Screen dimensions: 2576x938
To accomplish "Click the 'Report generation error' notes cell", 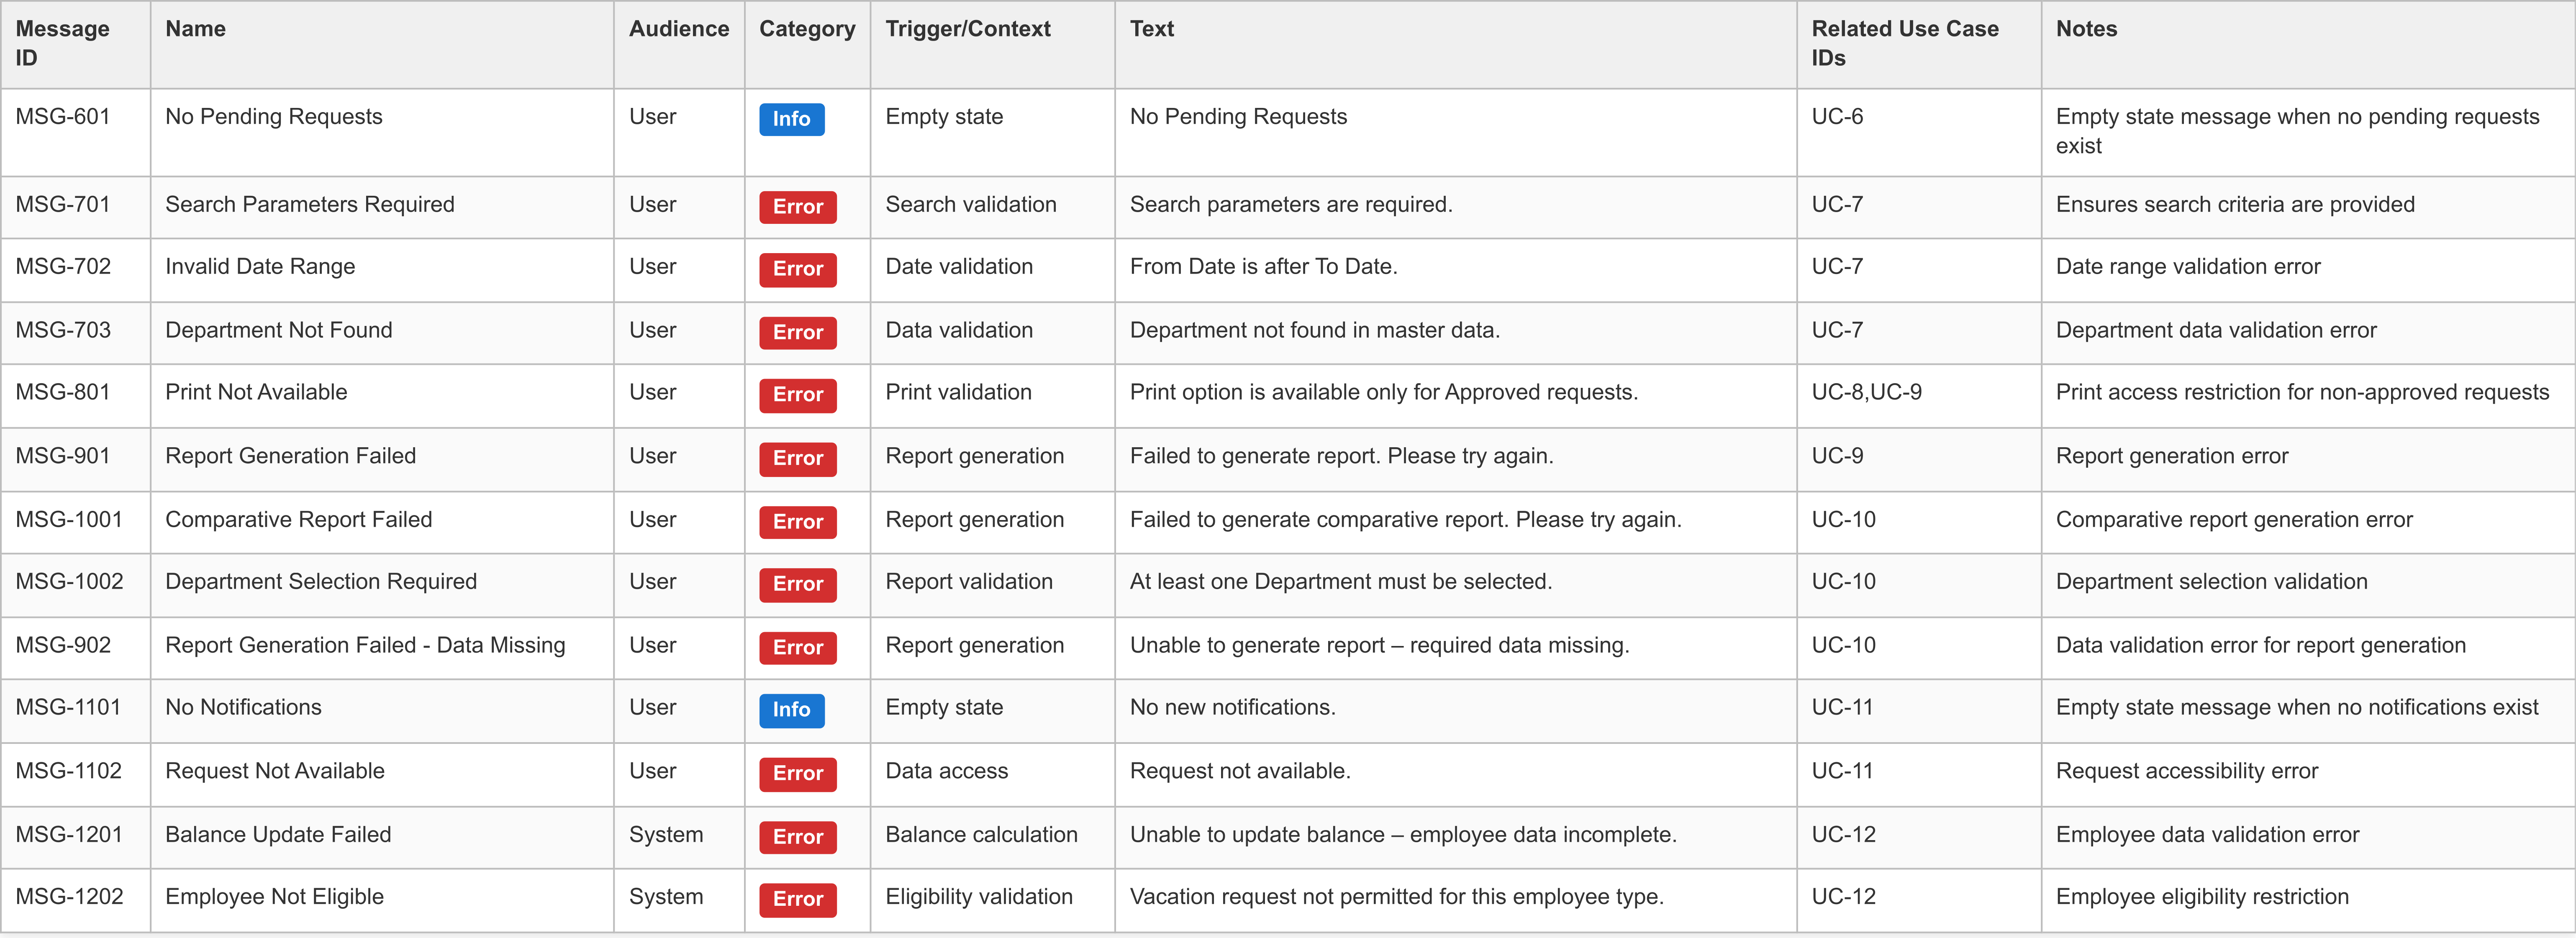I will tap(2171, 457).
